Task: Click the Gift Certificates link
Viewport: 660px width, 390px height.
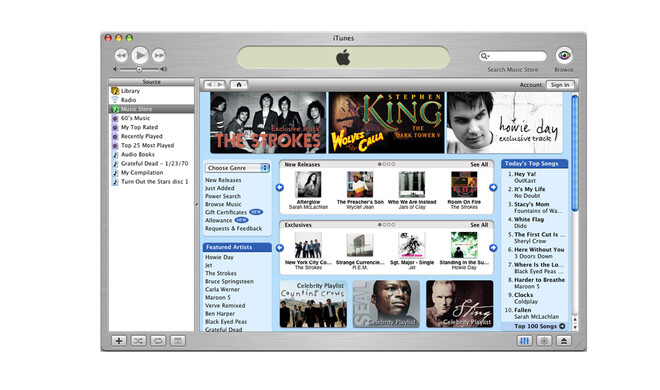Action: (x=226, y=212)
